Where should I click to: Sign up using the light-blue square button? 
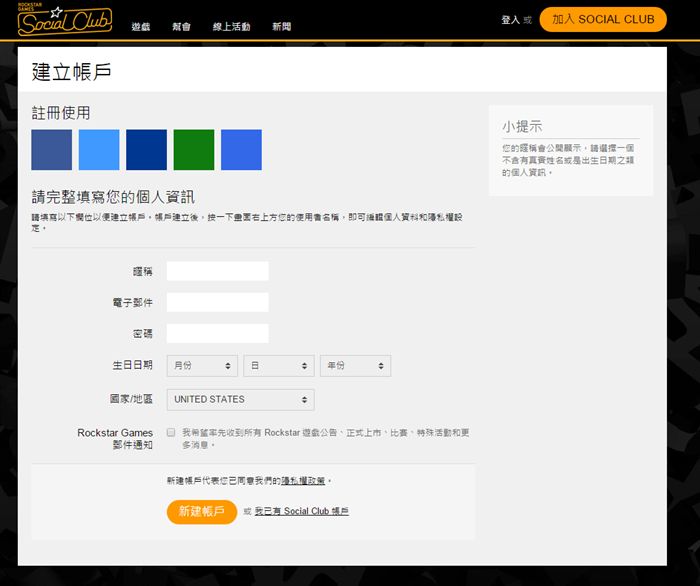(99, 150)
